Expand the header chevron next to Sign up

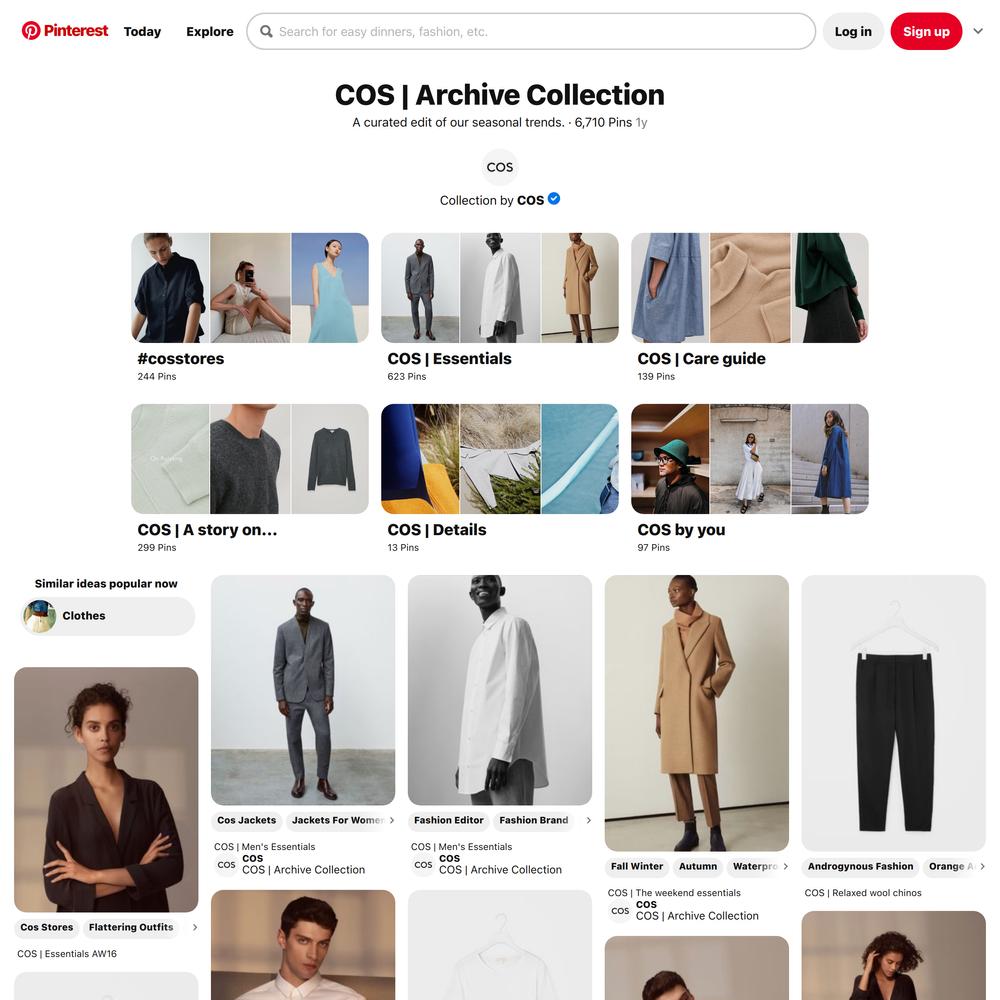(x=978, y=31)
